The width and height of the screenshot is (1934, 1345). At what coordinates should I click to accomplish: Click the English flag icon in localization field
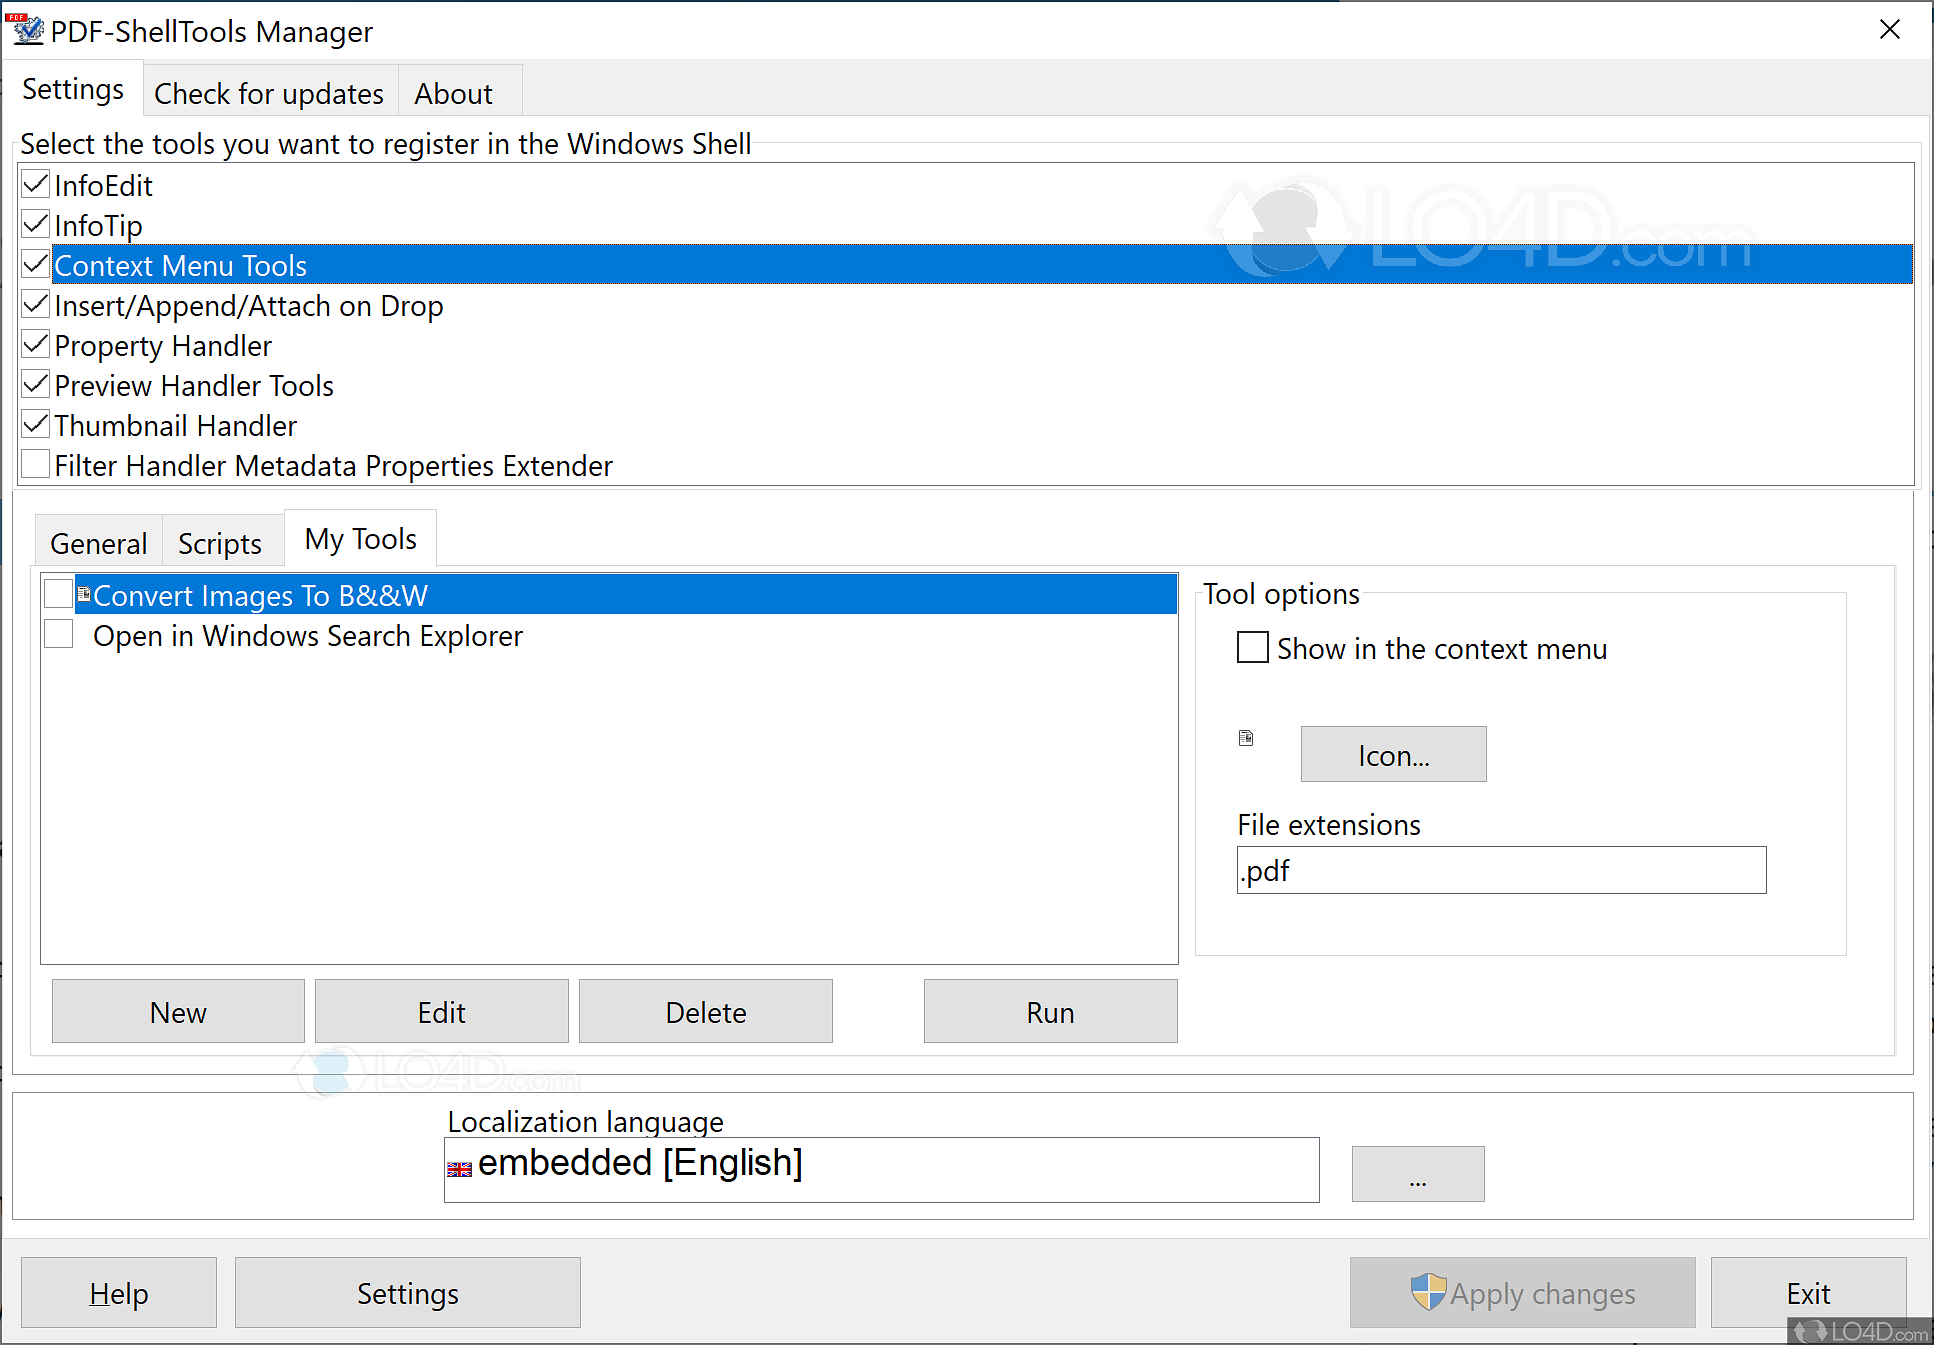click(459, 1168)
